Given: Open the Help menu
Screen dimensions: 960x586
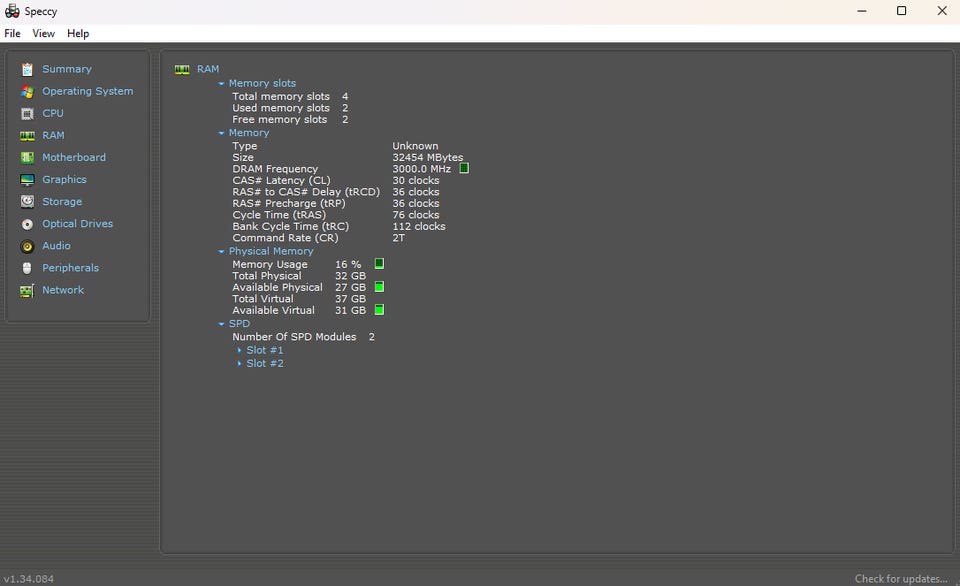Looking at the screenshot, I should point(78,33).
